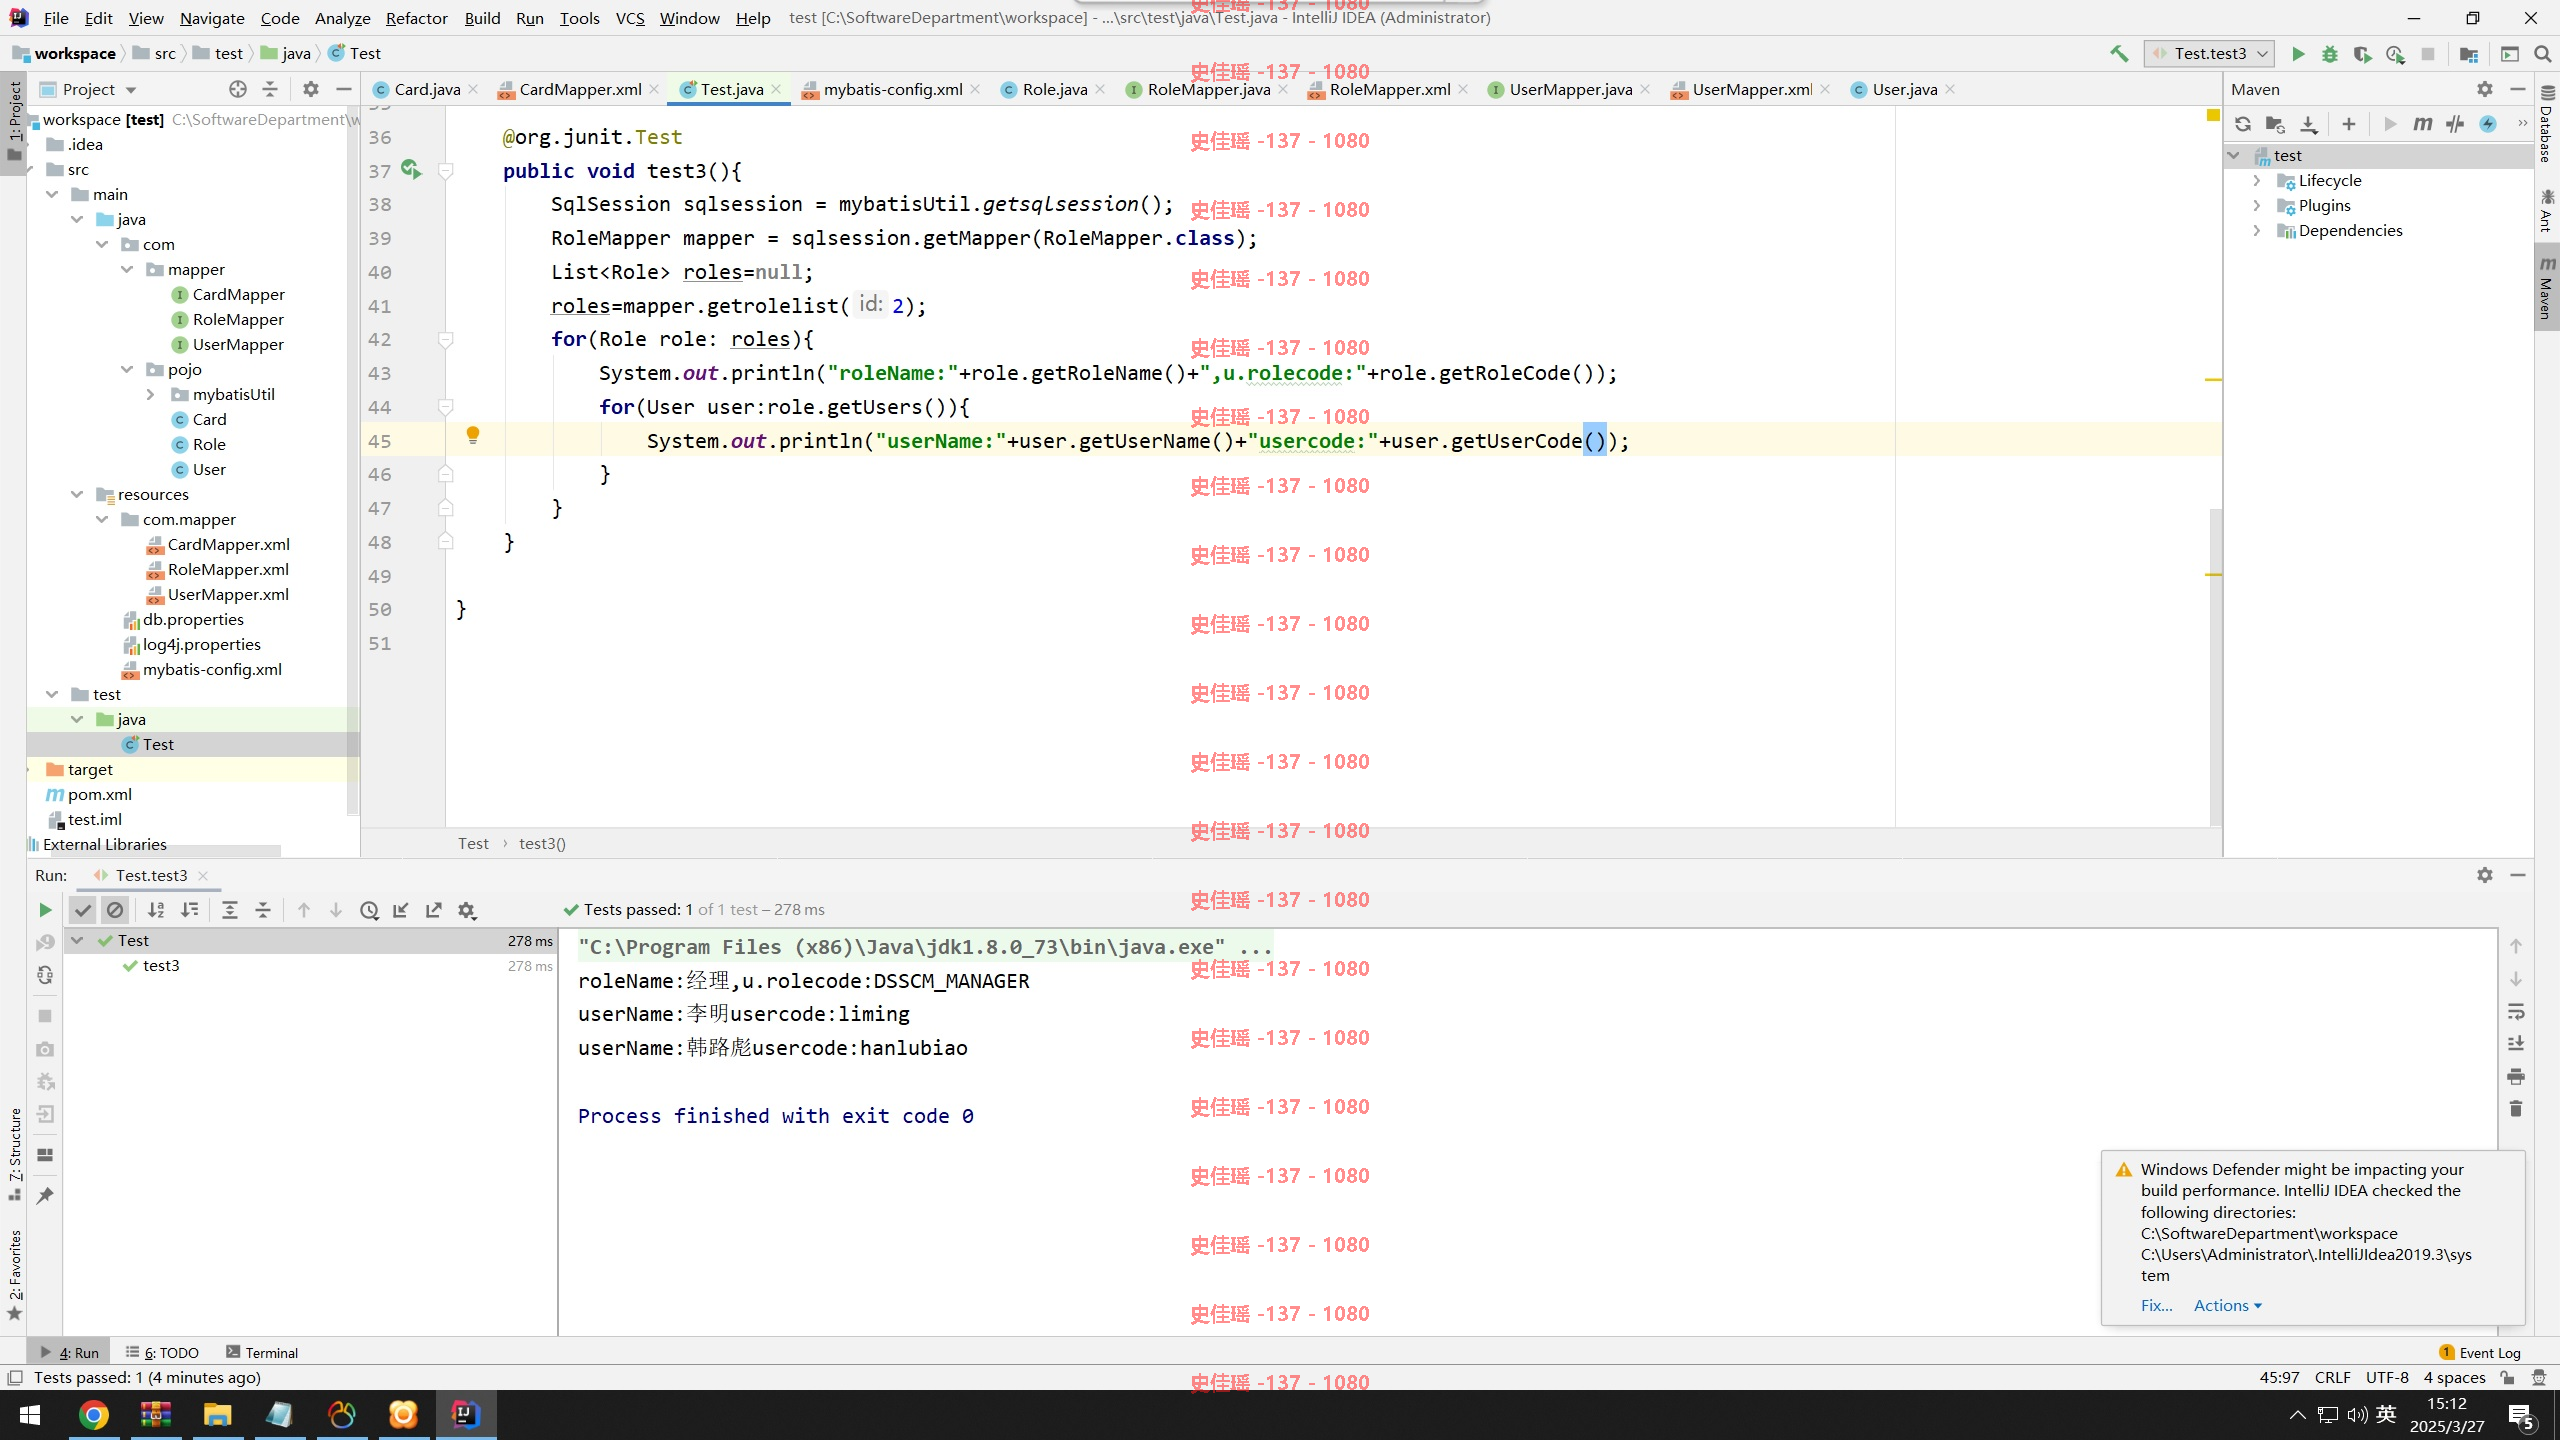Select test3 in test results tree
The height and width of the screenshot is (1440, 2560).
160,965
